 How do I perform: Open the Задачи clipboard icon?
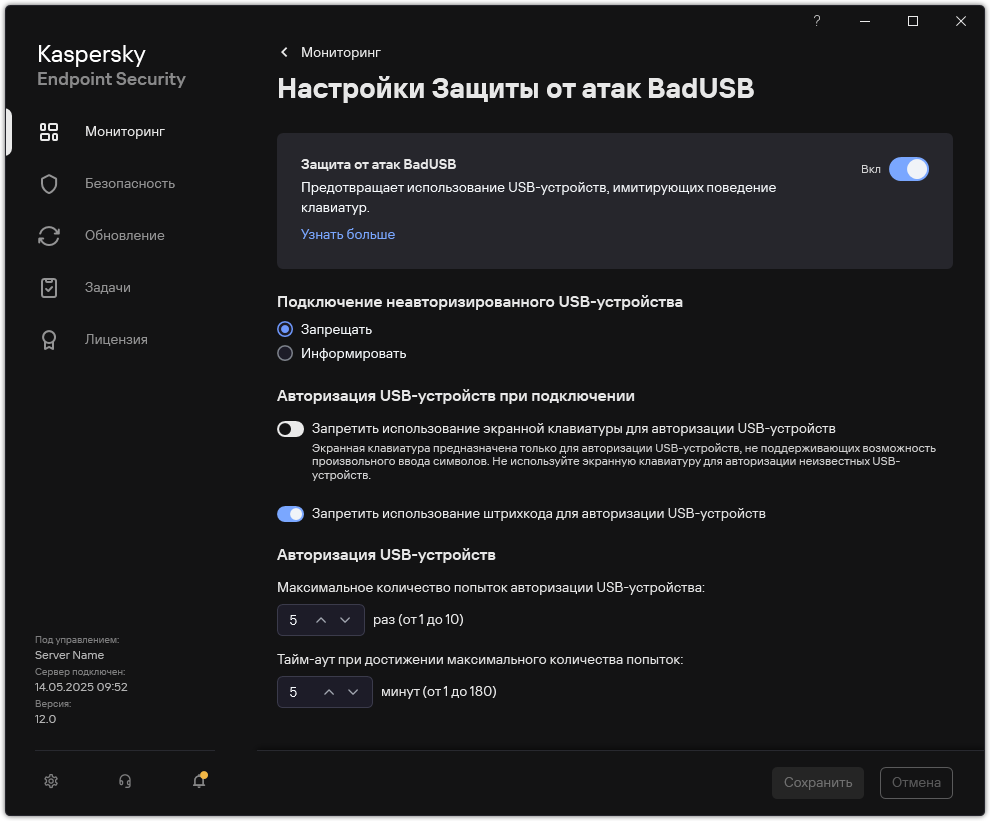coord(48,287)
